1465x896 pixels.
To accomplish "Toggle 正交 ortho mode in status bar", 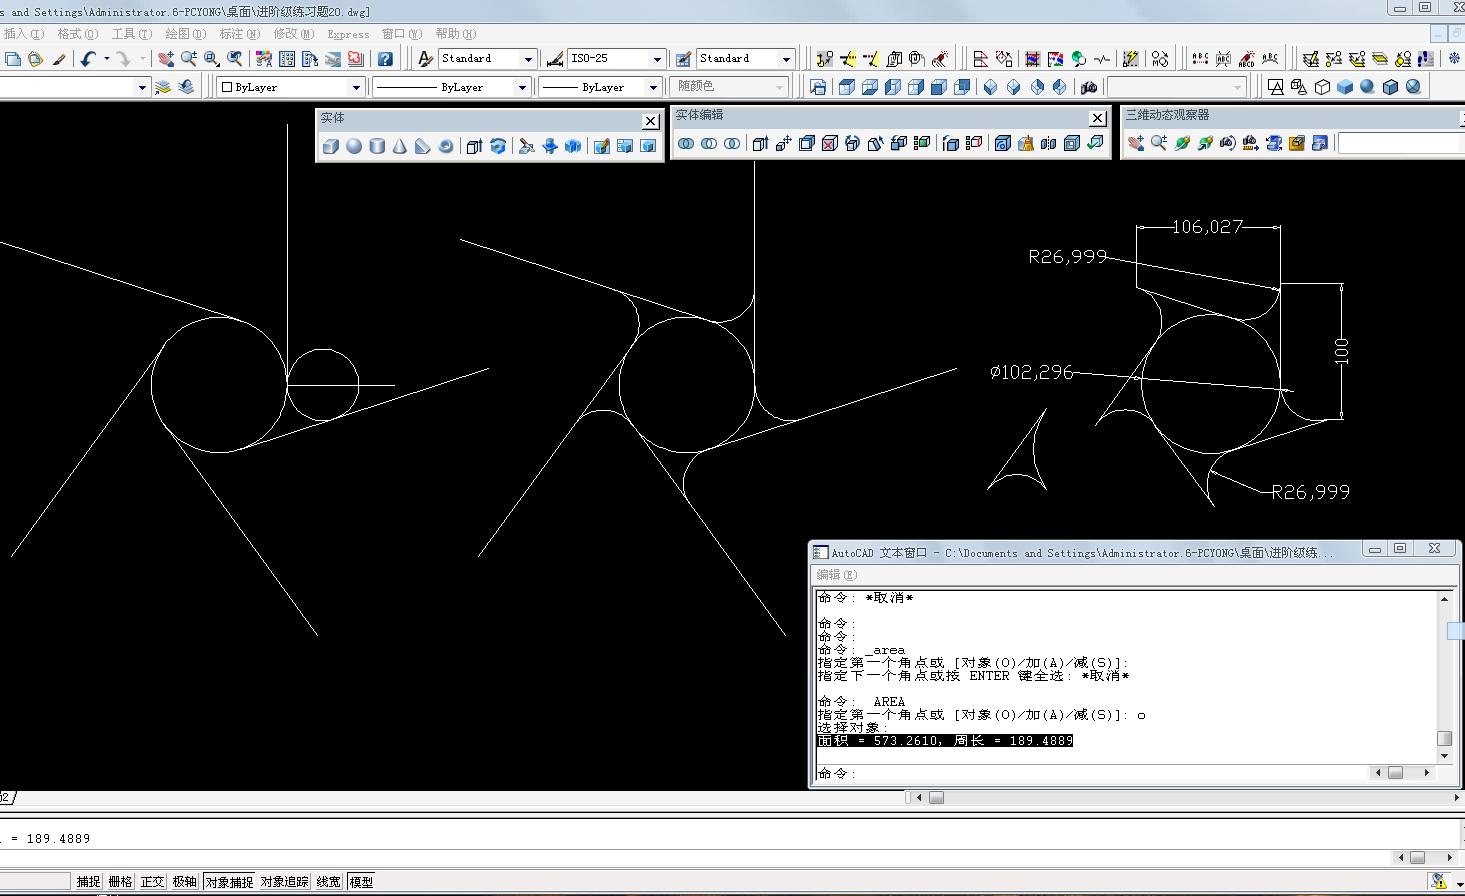I will [152, 882].
